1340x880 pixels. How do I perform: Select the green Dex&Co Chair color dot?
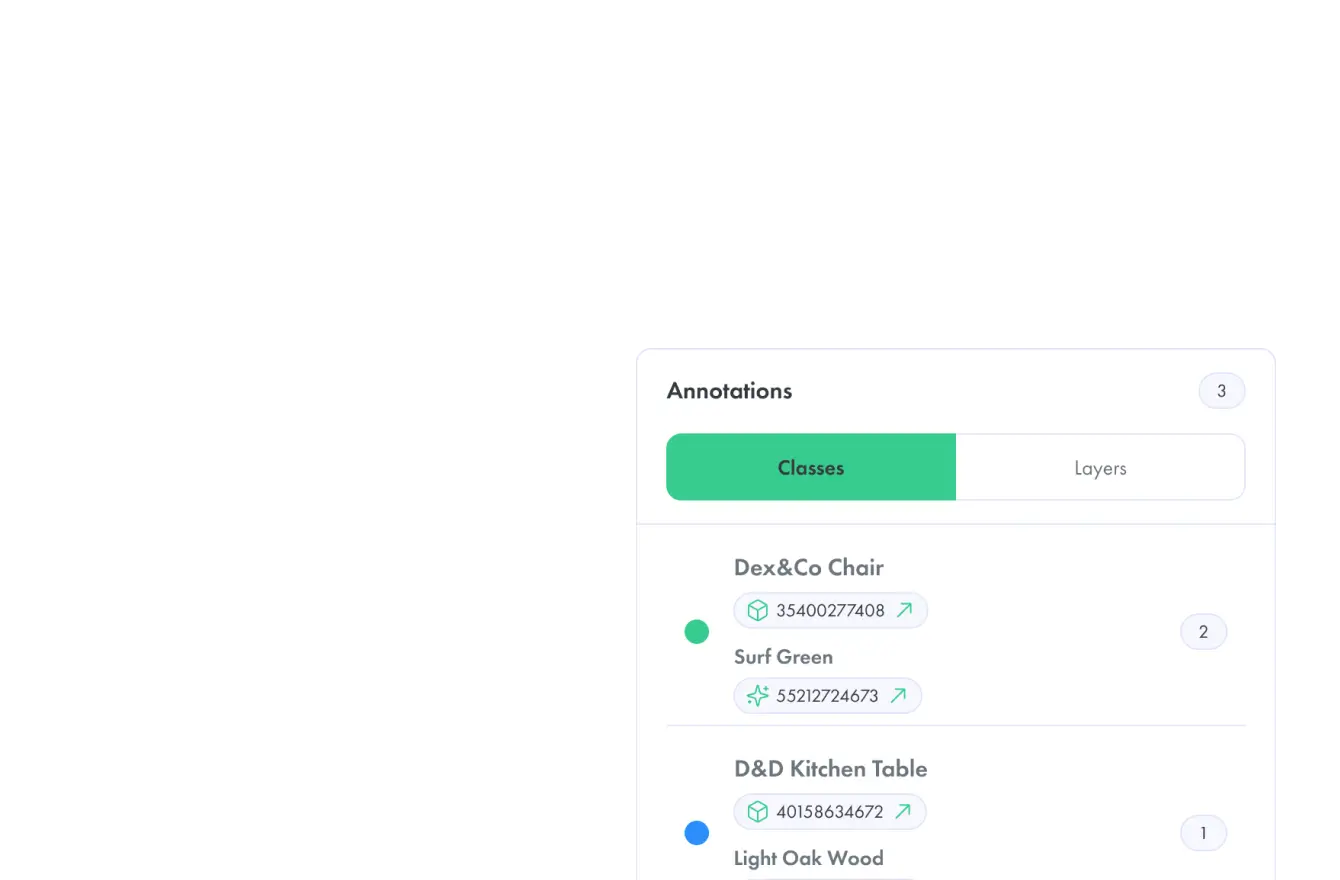coord(696,632)
